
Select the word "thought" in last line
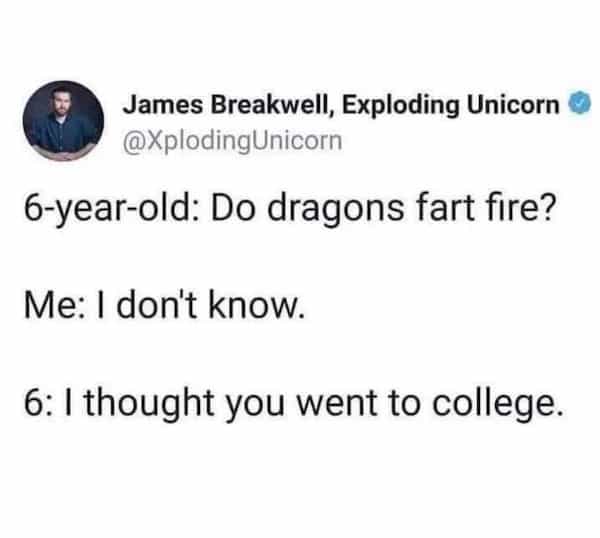pyautogui.click(x=148, y=404)
